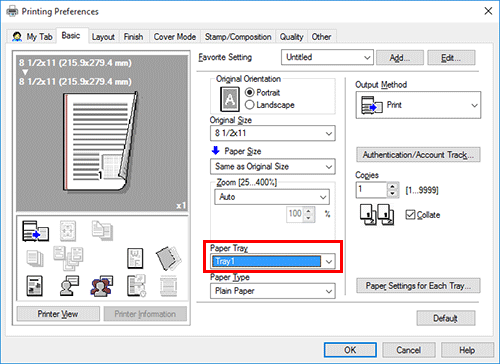Image resolution: width=500 pixels, height=364 pixels.
Task: Click the print output icon in the settings panel
Action: pyautogui.click(x=35, y=231)
